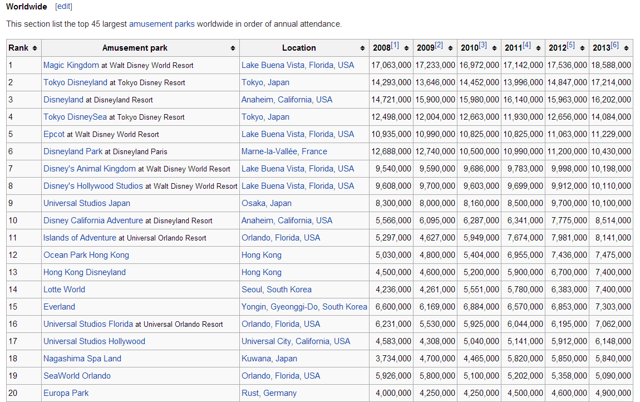Image resolution: width=640 pixels, height=402 pixels.
Task: Open Universal Studios Florida link
Action: coord(88,324)
